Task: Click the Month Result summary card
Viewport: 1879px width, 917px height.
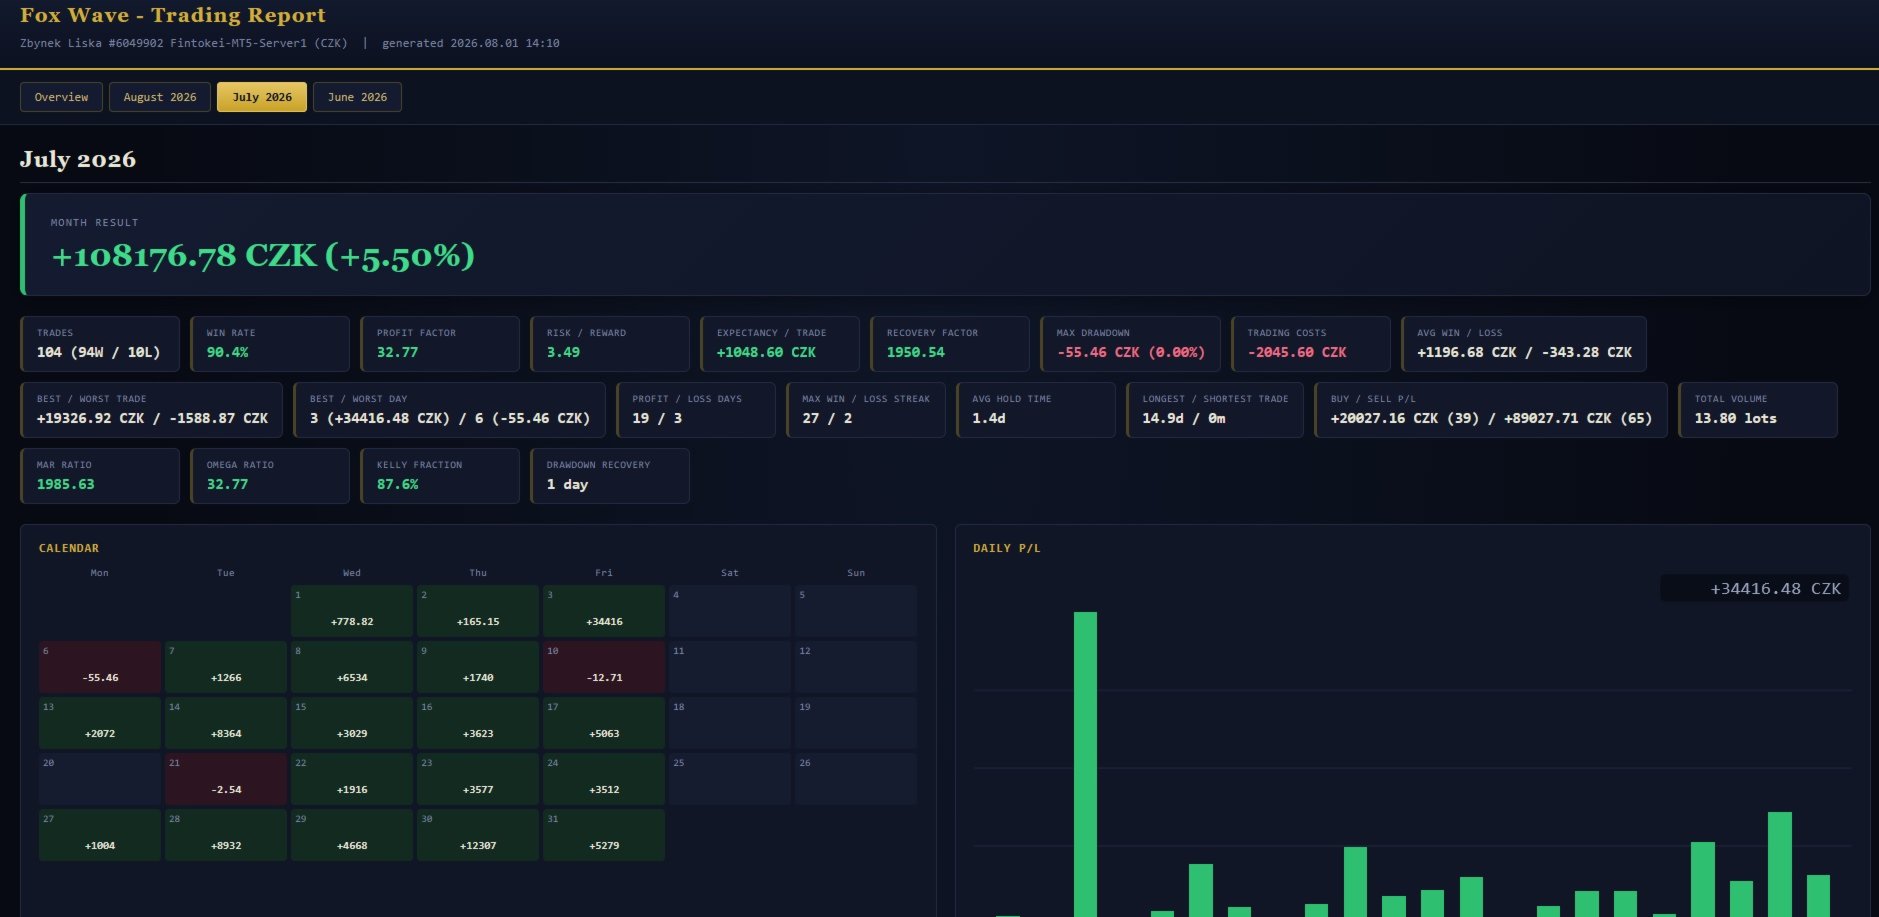Action: point(945,244)
